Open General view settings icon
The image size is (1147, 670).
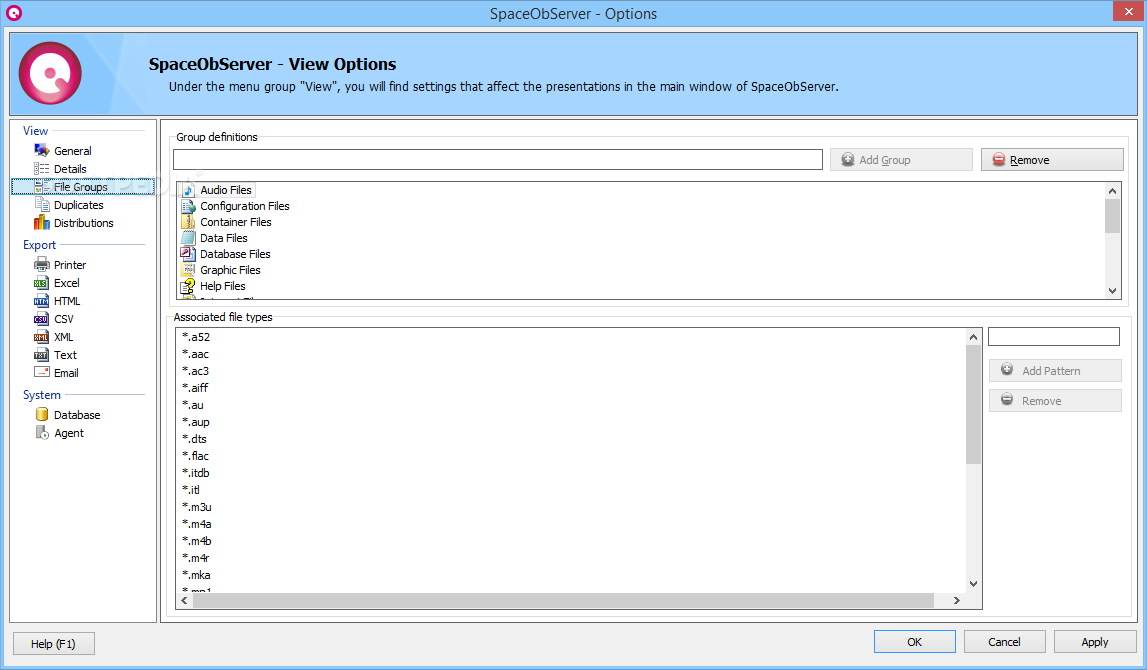(x=42, y=150)
